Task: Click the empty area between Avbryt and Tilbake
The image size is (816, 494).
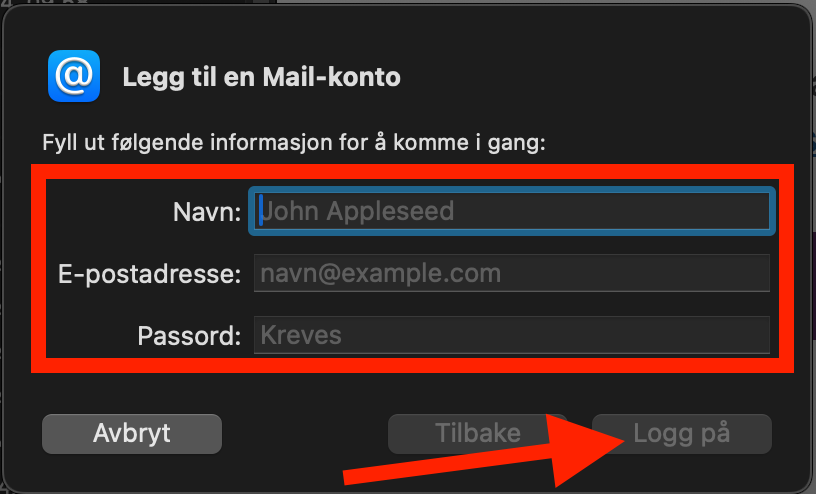Action: pos(305,434)
